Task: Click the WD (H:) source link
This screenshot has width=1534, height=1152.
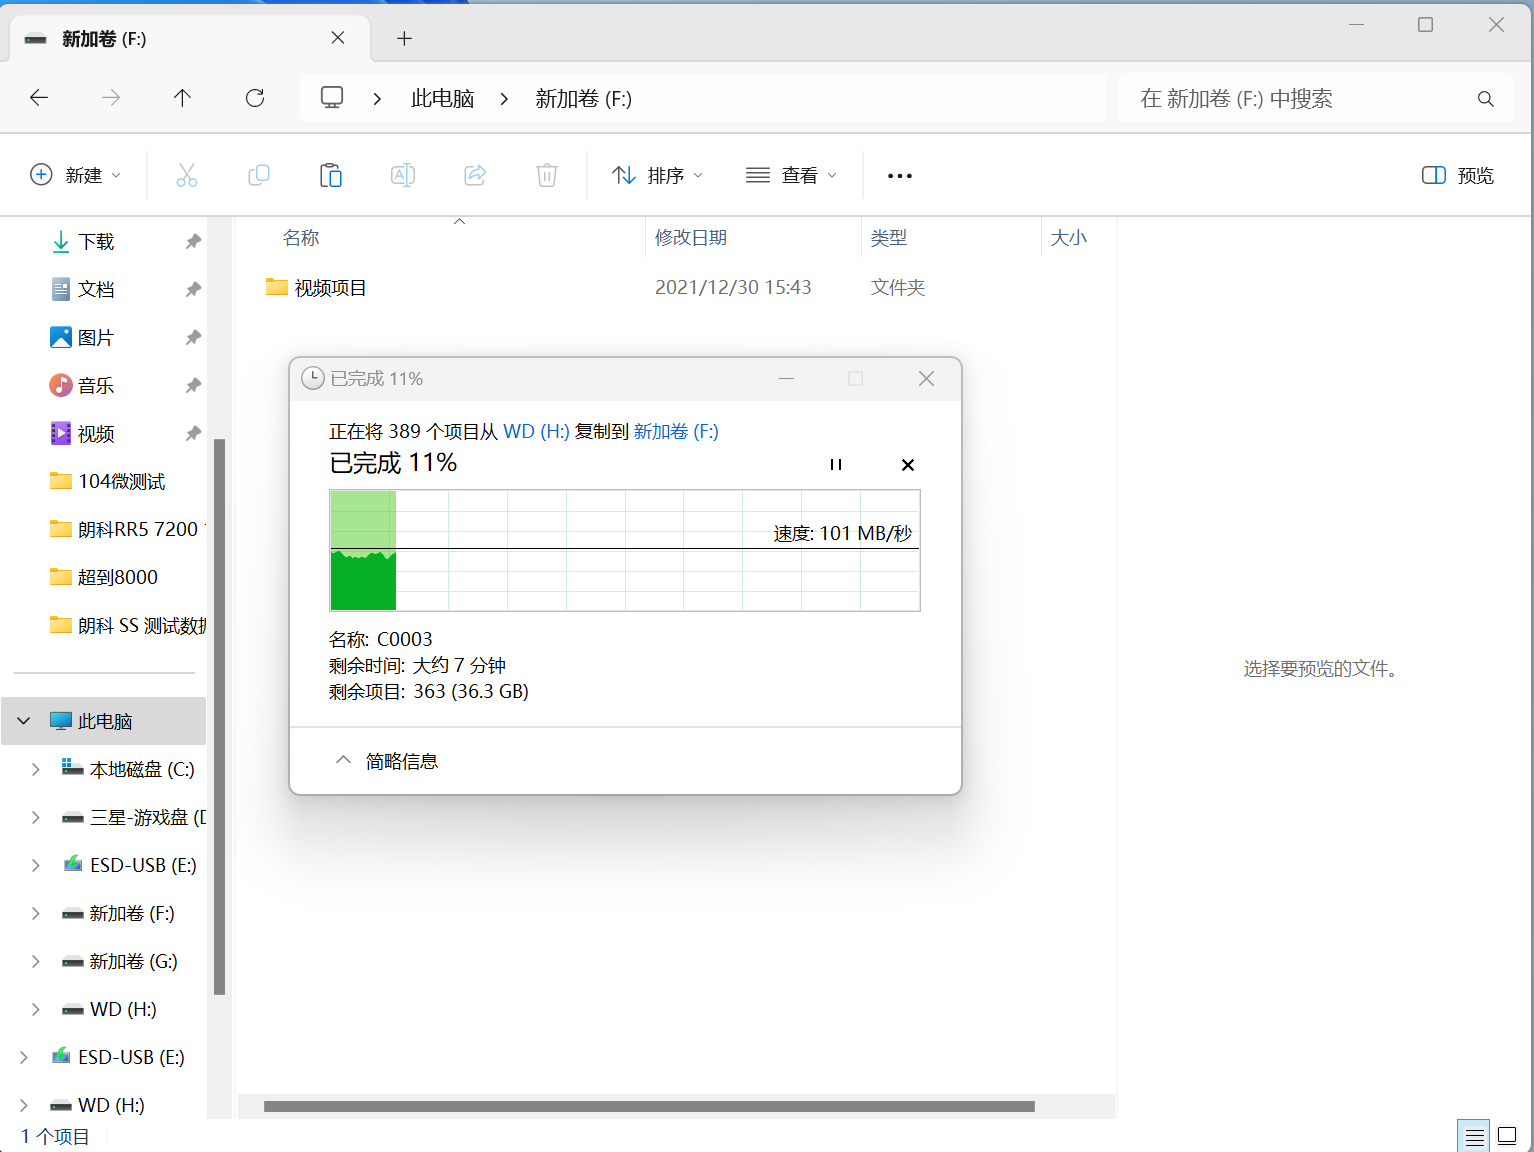Action: pos(536,432)
